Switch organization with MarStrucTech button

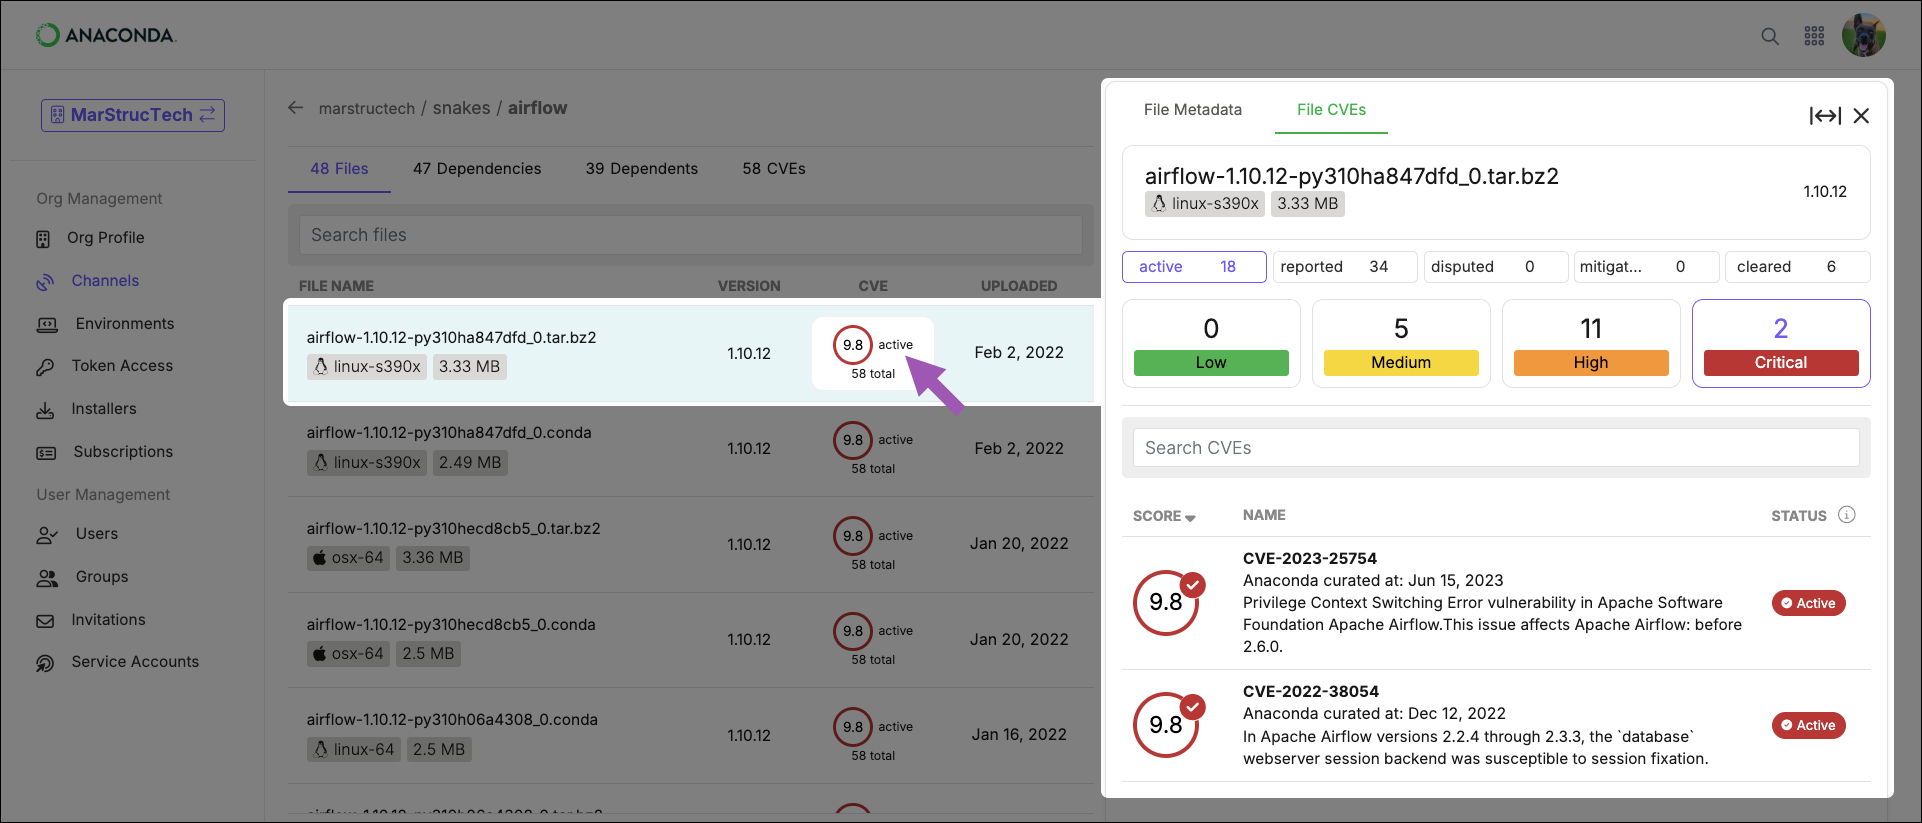(x=133, y=115)
